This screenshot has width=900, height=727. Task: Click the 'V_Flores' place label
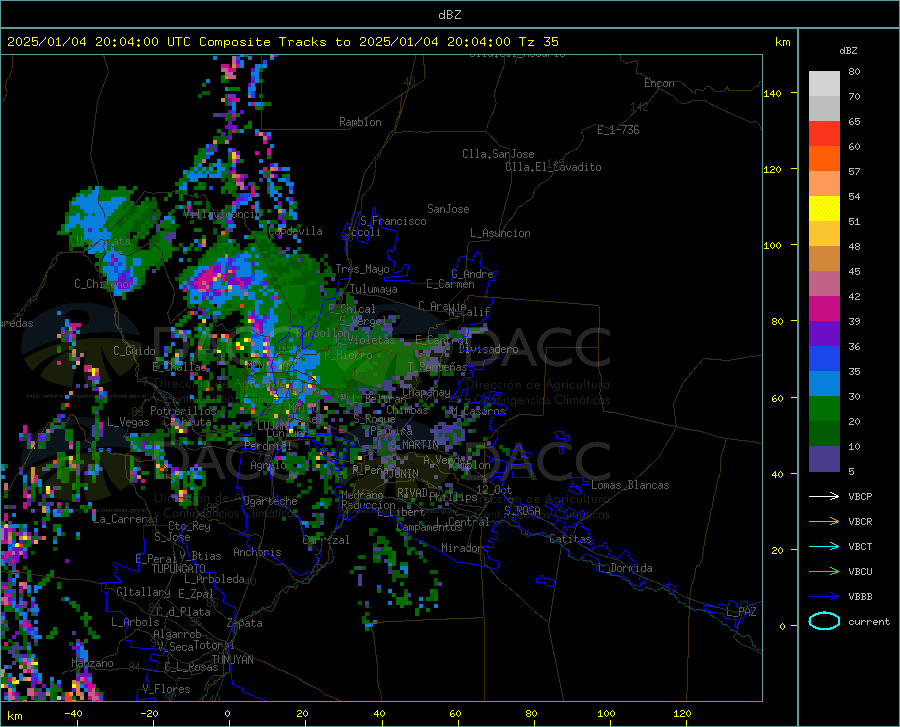[x=166, y=689]
